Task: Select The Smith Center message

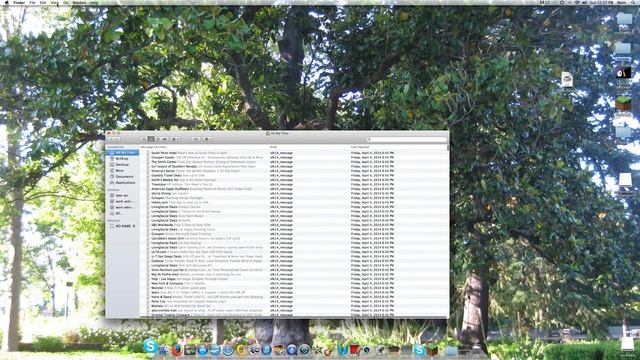Action: [294, 162]
